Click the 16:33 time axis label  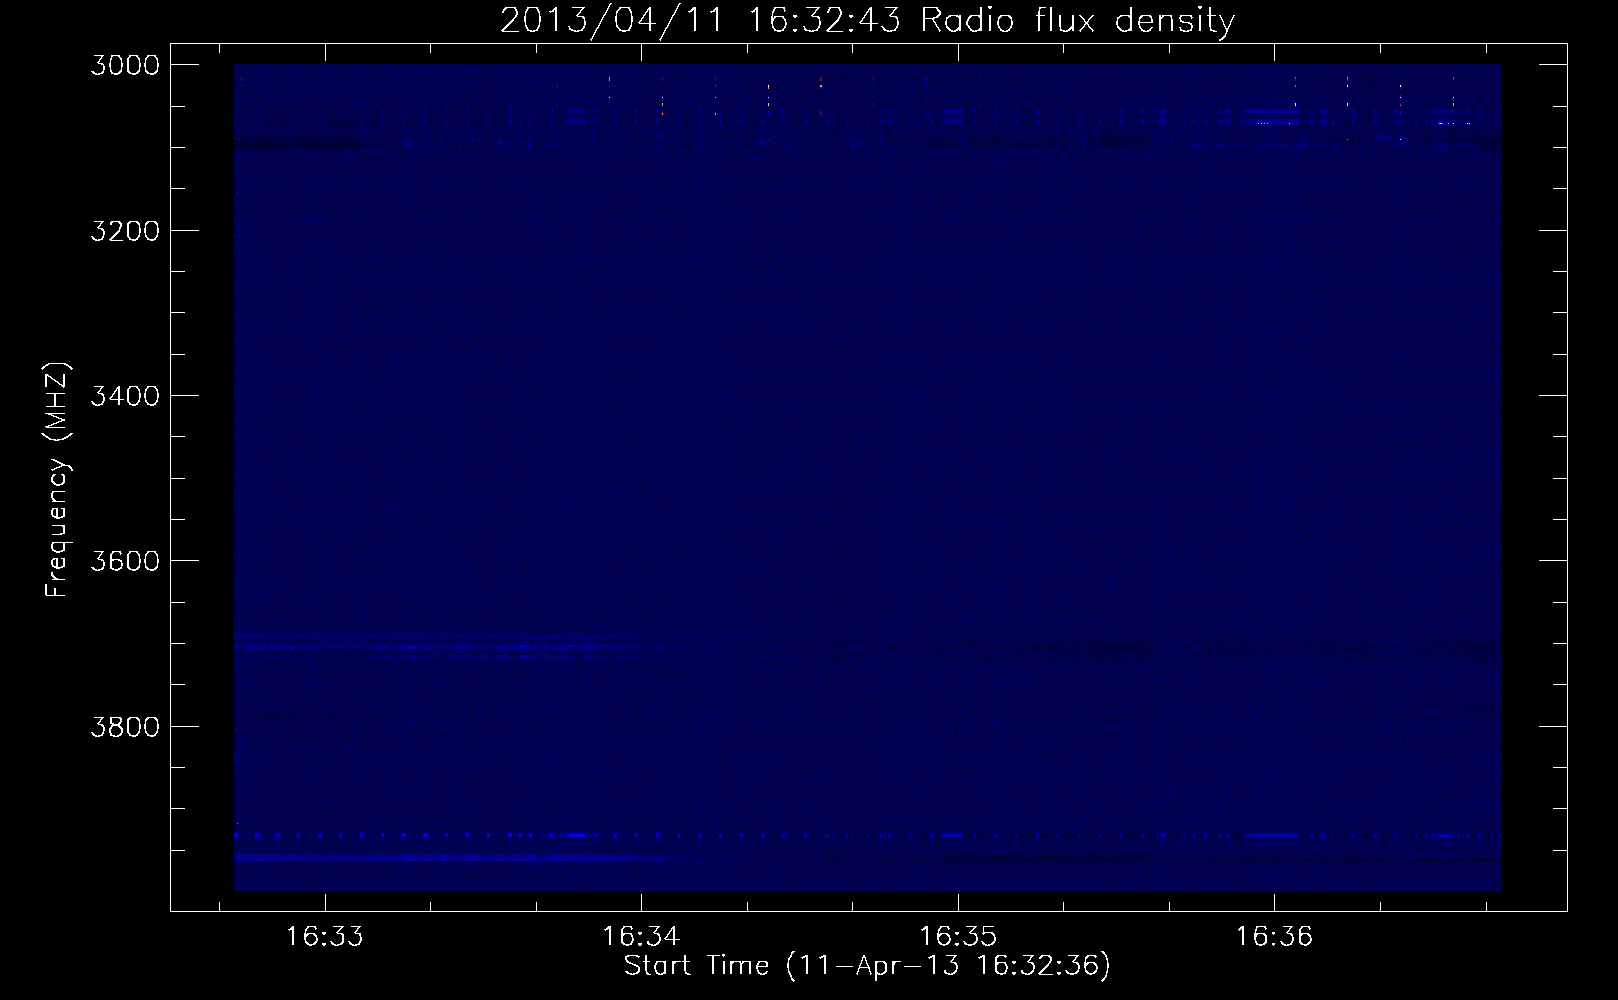click(324, 937)
